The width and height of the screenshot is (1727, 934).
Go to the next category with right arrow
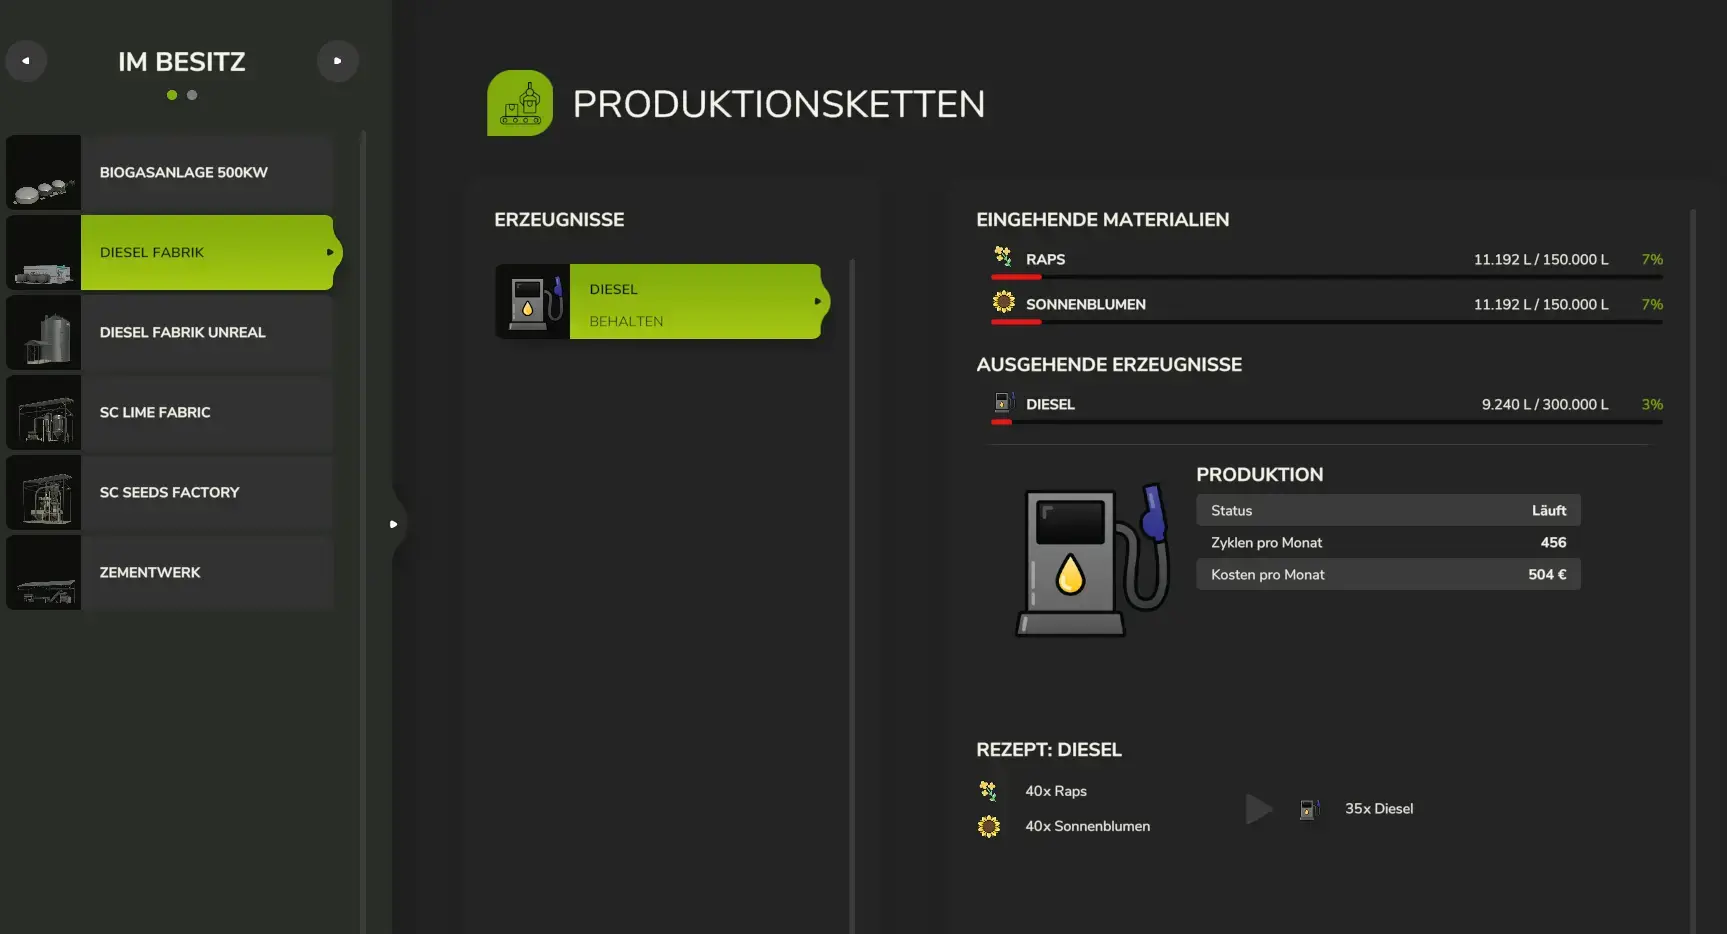pos(338,61)
